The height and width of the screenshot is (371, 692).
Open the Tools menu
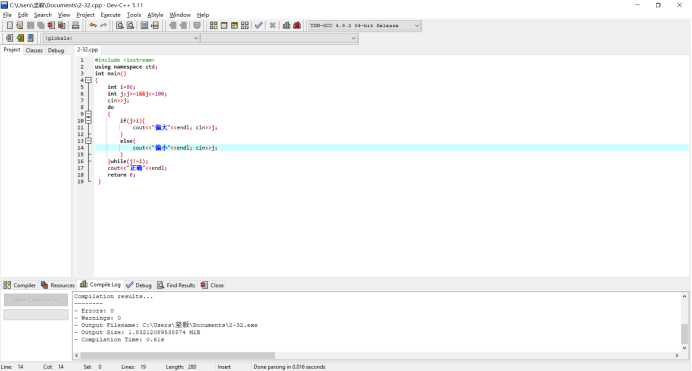coord(134,15)
